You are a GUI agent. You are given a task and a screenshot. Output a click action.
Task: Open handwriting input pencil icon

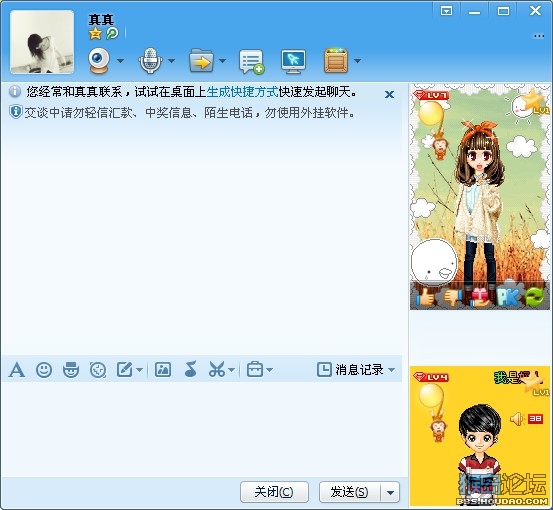(124, 370)
